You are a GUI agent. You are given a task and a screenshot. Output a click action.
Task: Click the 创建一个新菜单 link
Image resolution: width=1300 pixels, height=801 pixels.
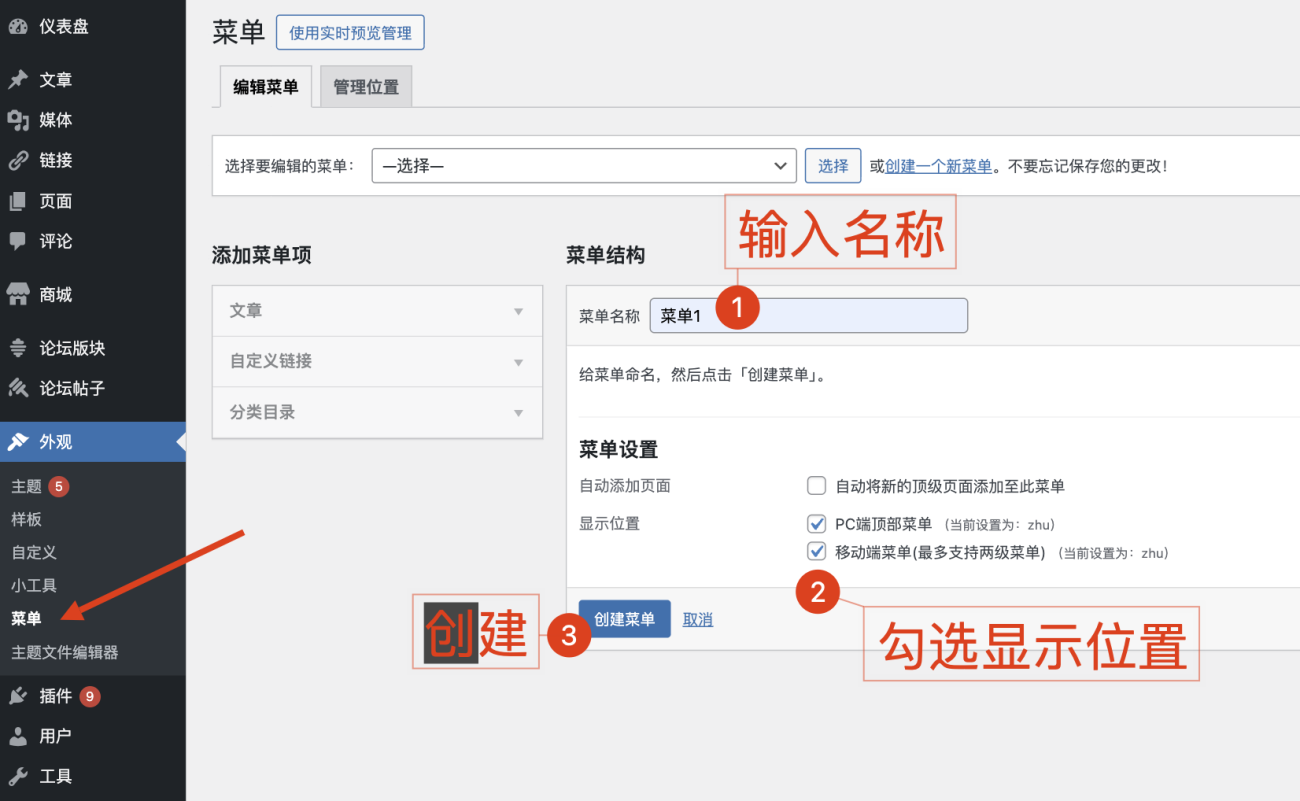[938, 166]
